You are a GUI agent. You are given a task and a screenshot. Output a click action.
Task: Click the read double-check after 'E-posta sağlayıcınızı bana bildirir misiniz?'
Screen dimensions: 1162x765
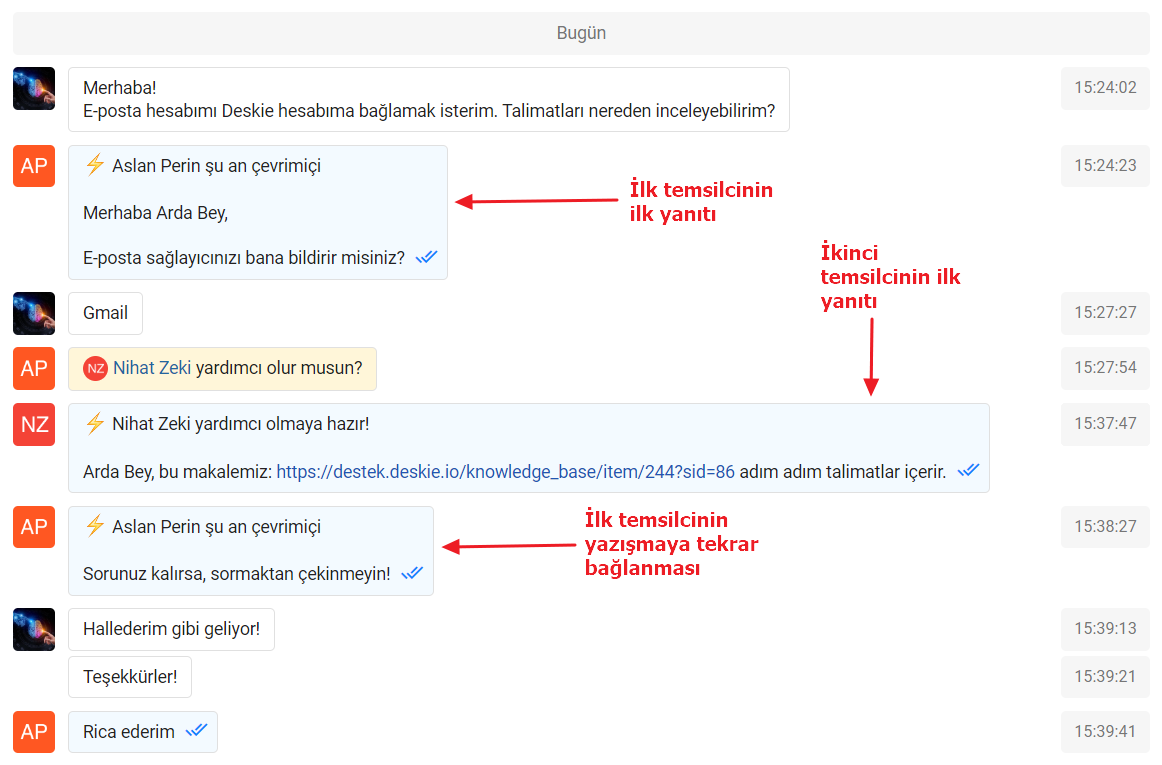(x=426, y=257)
